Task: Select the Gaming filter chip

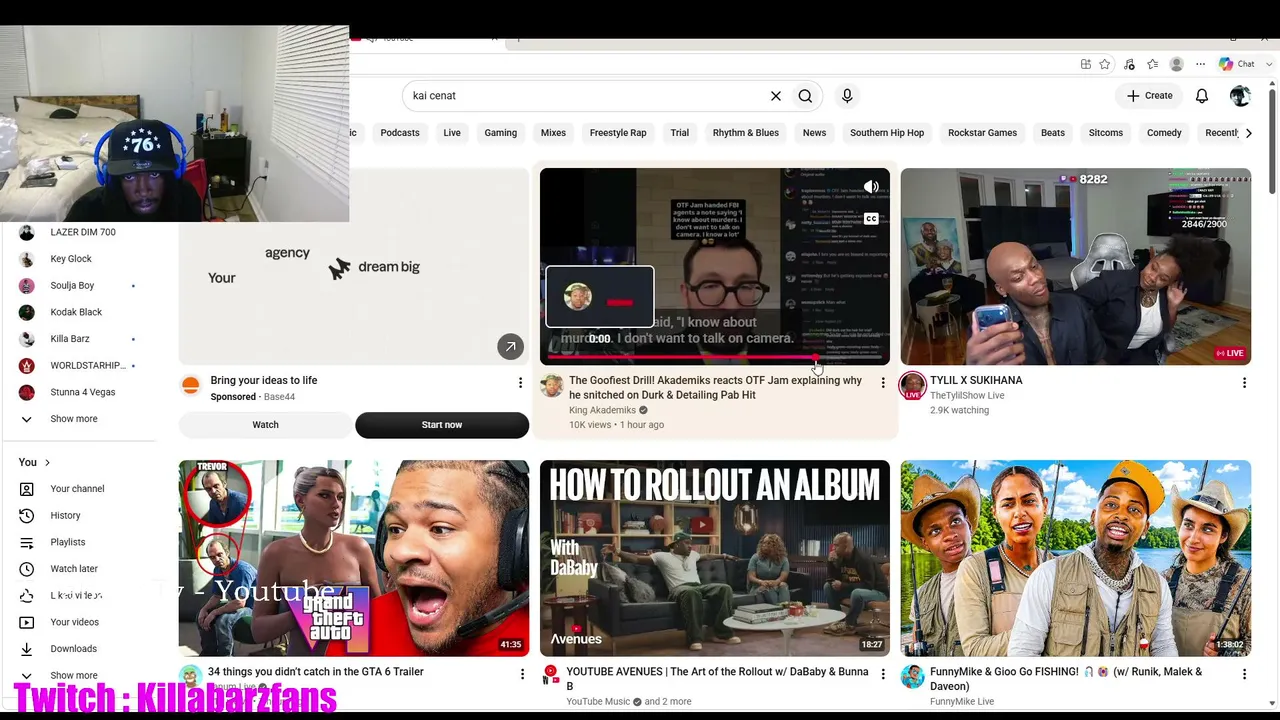Action: coord(501,133)
